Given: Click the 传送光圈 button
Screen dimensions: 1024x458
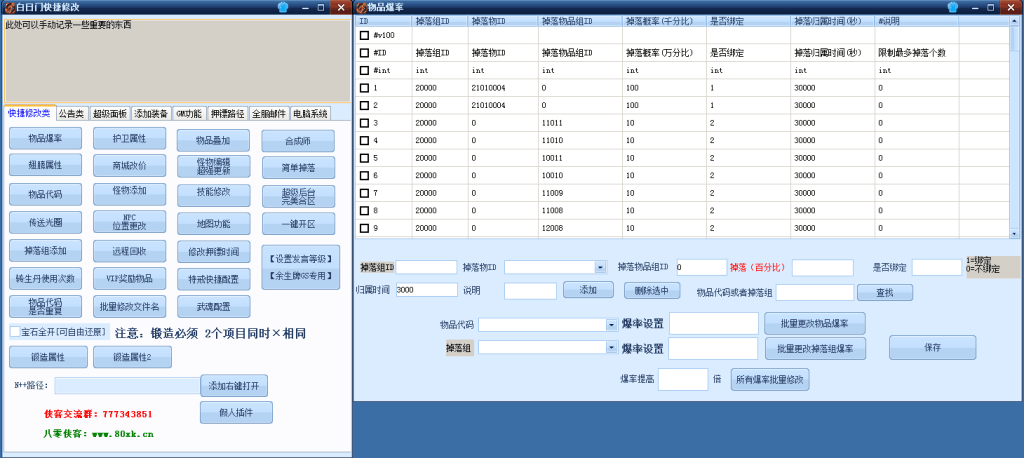Looking at the screenshot, I should 46,223.
